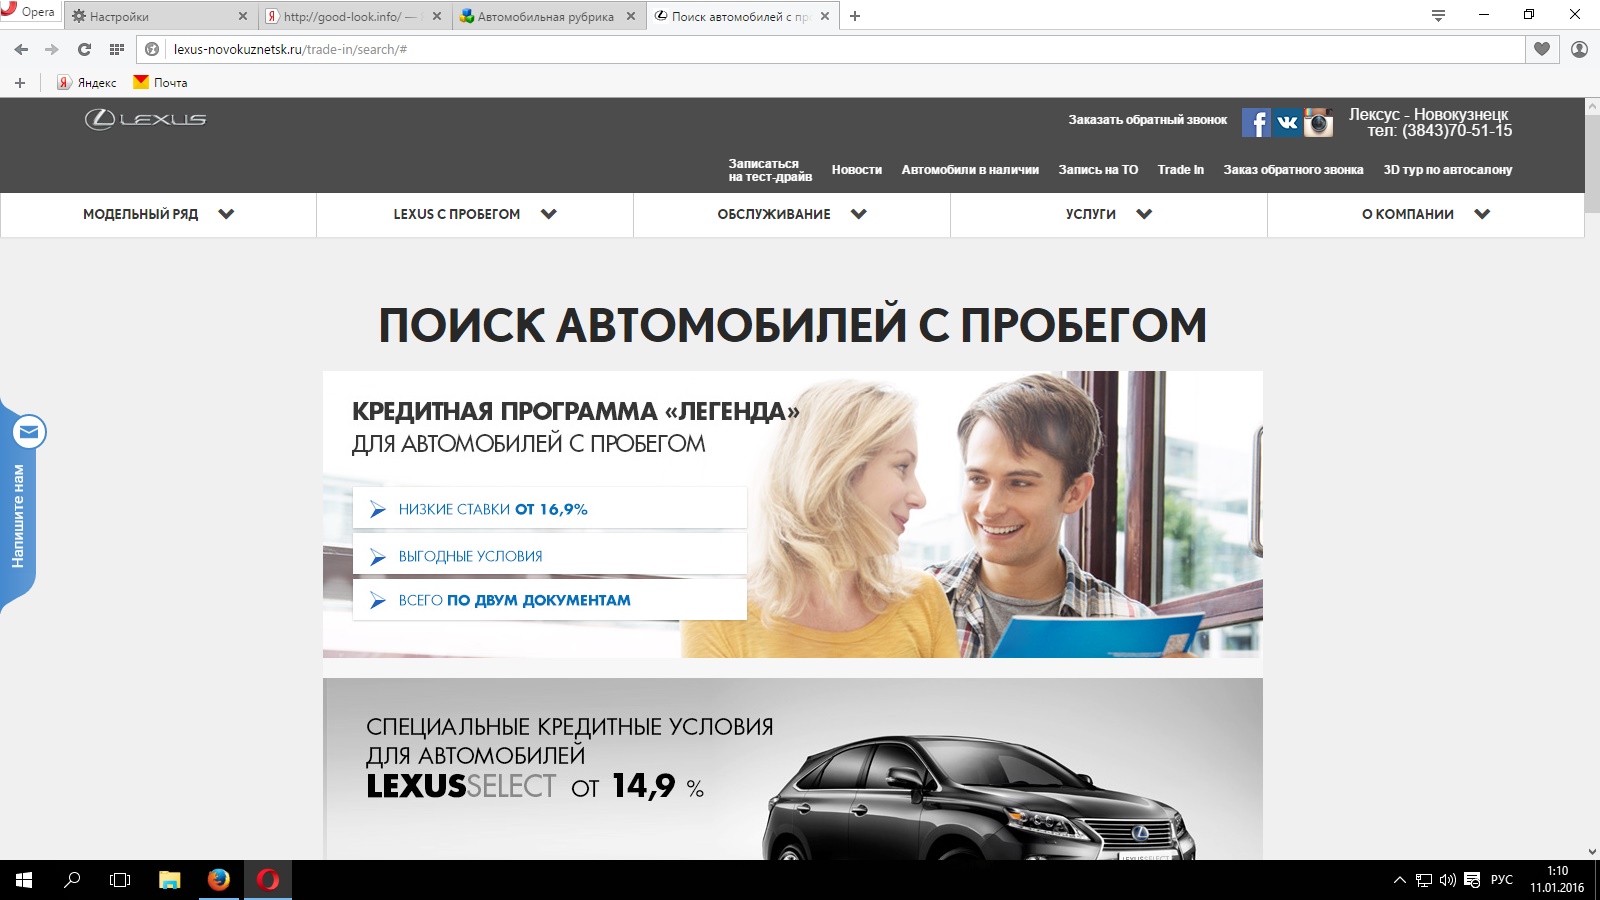Open the network icon in system tray
Image resolution: width=1600 pixels, height=900 pixels.
point(1424,880)
